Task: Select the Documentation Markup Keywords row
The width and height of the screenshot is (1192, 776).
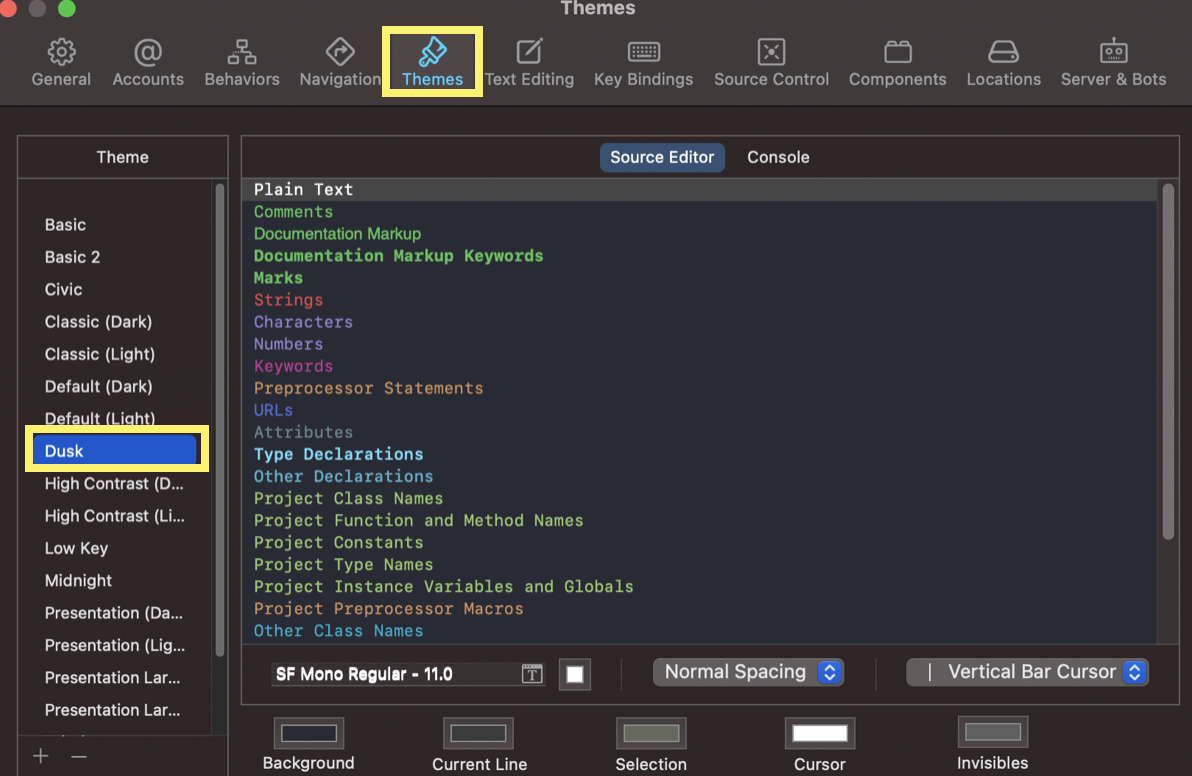Action: pyautogui.click(x=699, y=256)
